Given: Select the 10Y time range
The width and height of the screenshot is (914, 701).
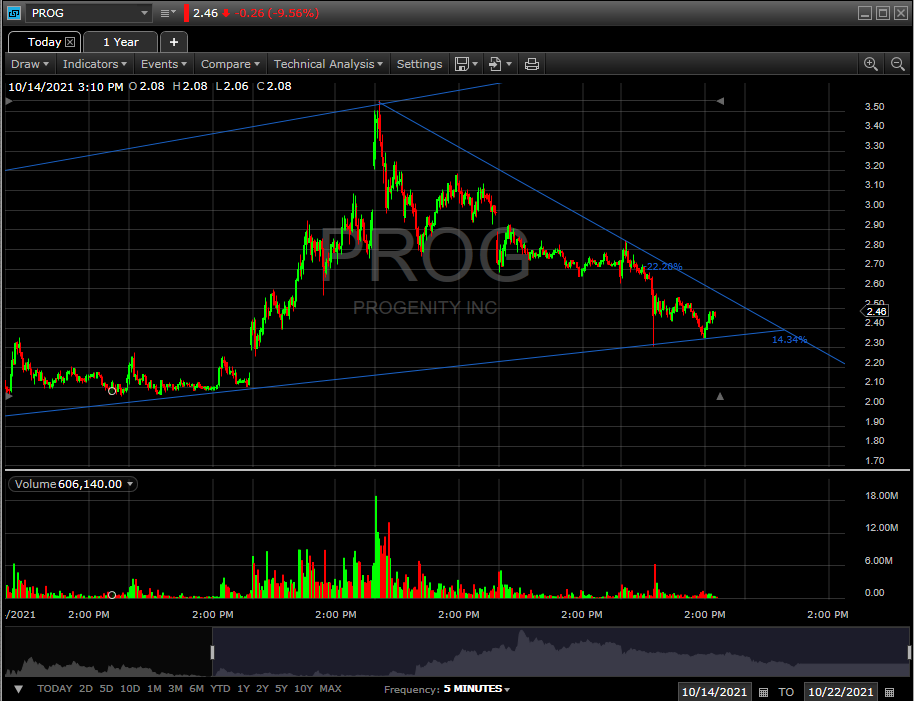Looking at the screenshot, I should (x=303, y=689).
